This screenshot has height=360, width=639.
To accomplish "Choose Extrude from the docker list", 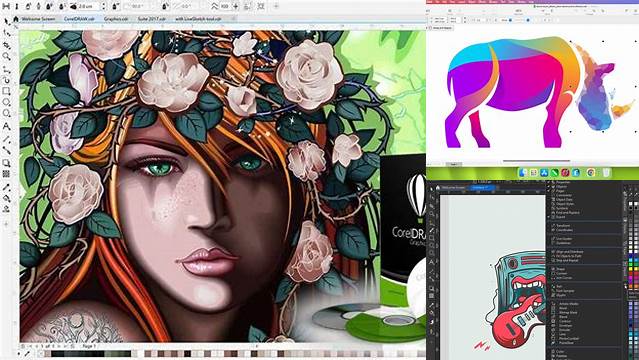I will click(564, 330).
